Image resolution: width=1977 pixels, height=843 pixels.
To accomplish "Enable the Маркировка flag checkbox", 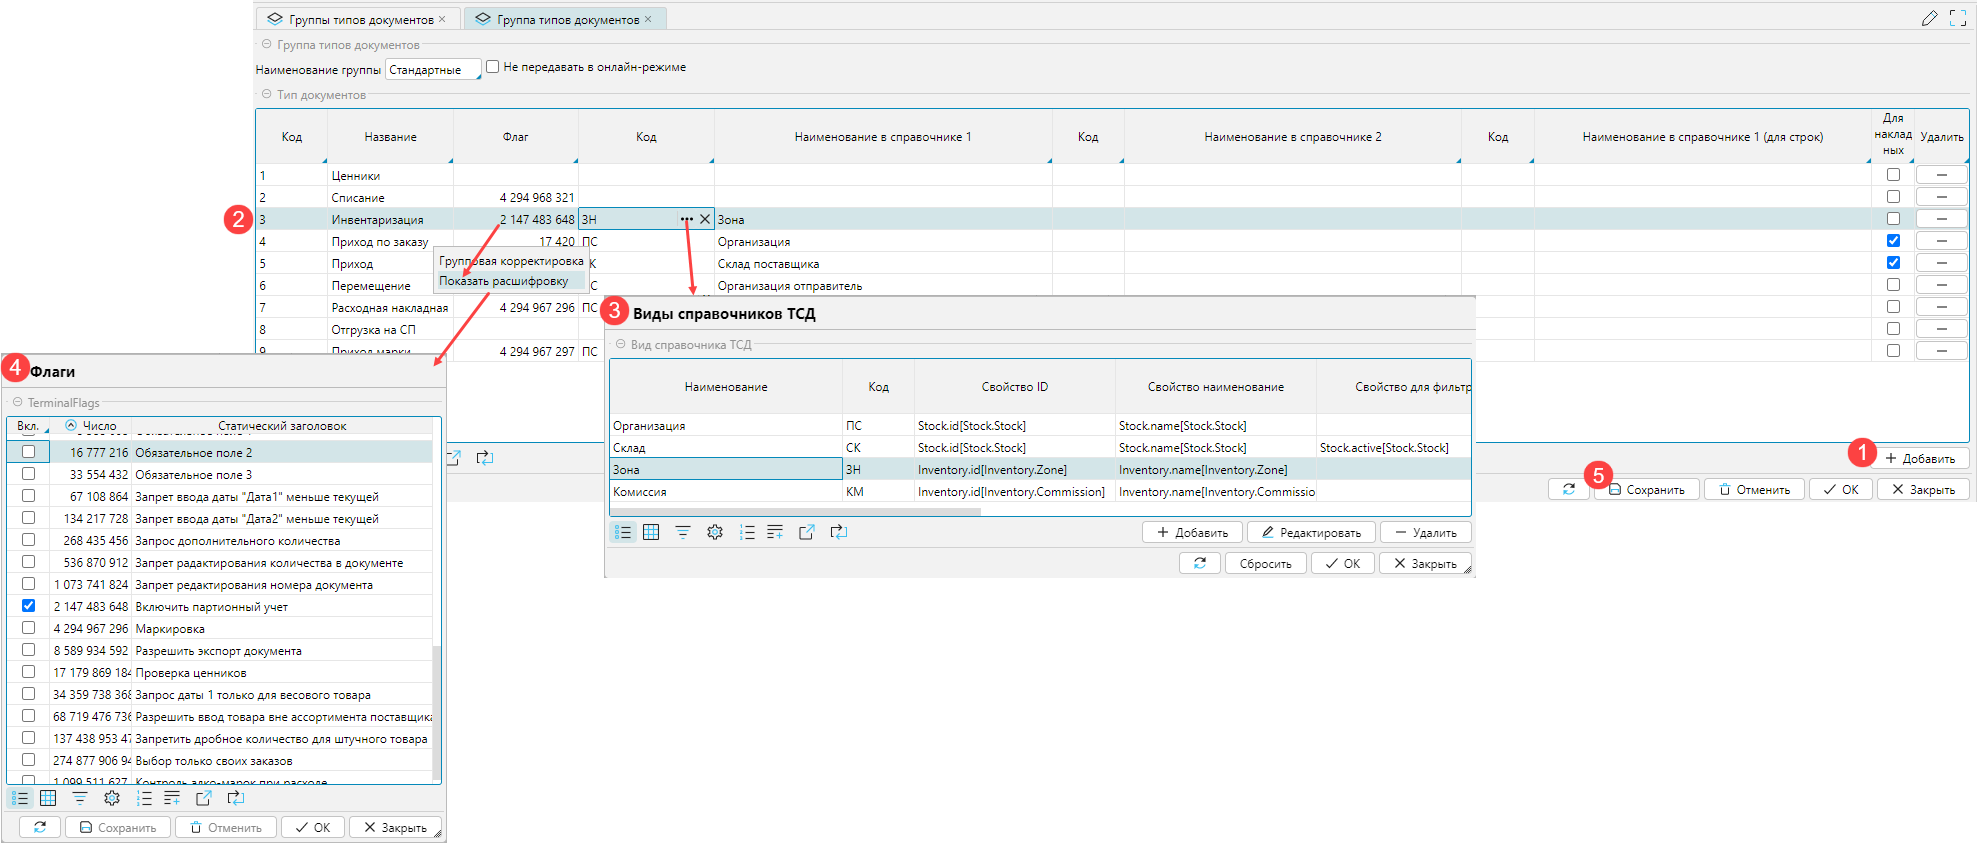I will [x=28, y=628].
